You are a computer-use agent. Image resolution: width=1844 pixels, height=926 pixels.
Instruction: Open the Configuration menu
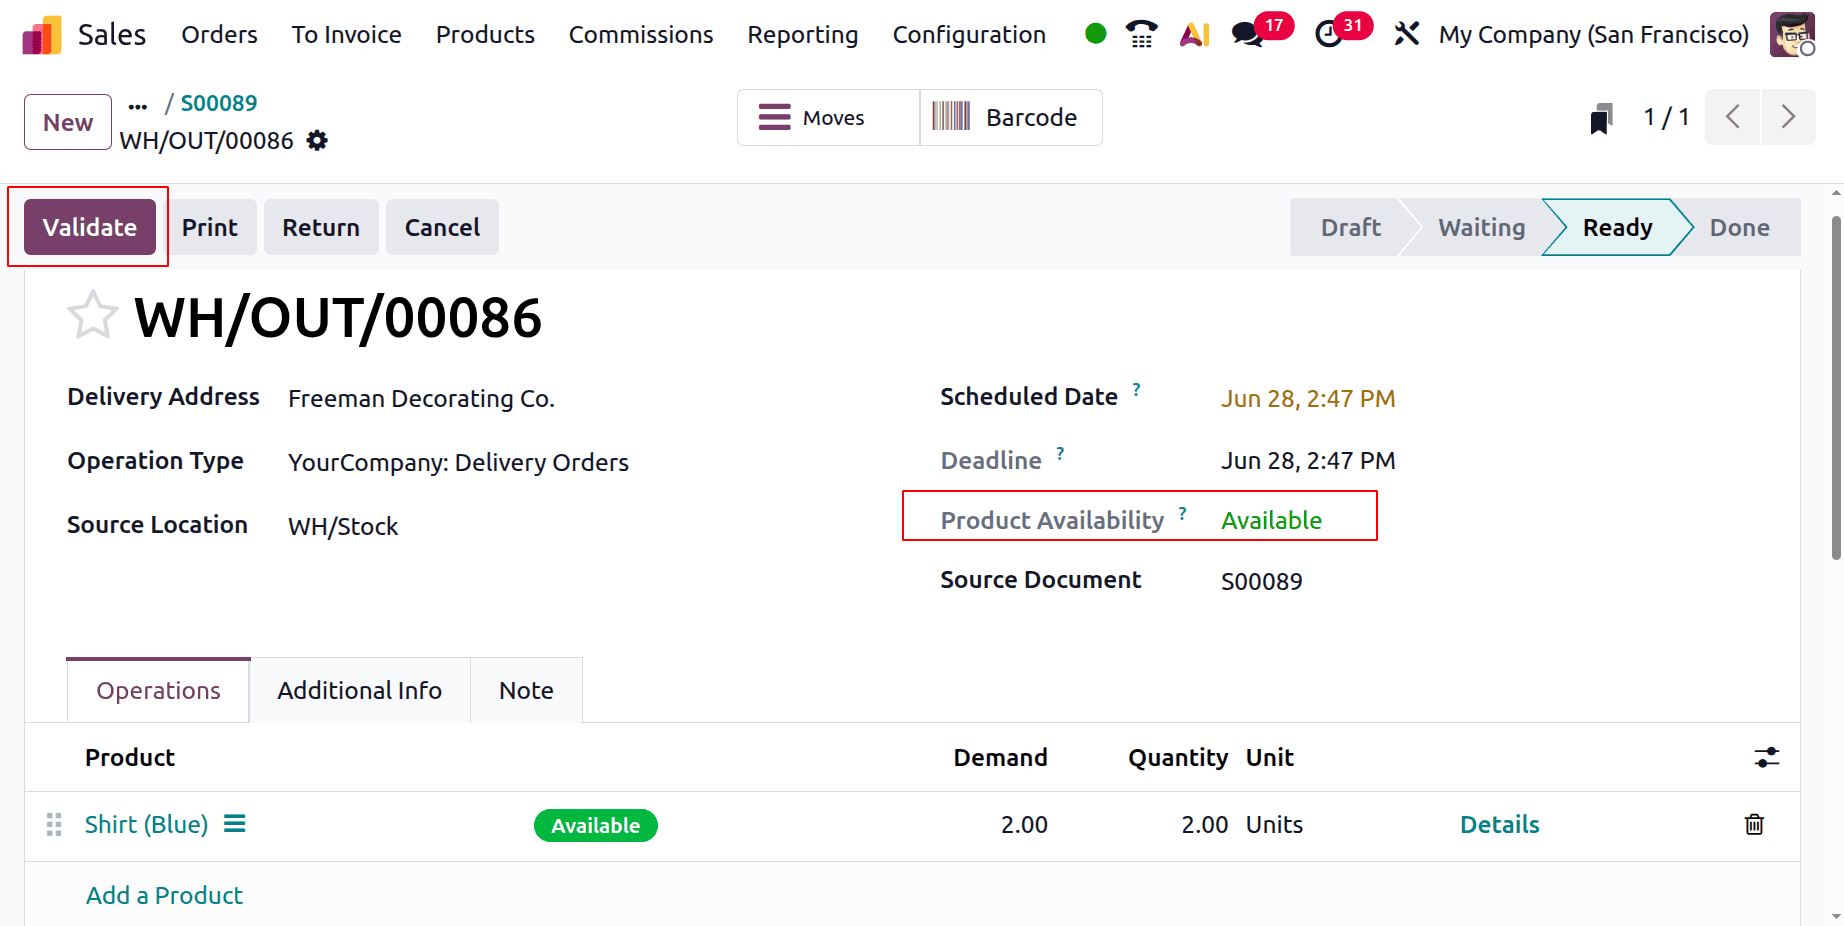point(969,34)
